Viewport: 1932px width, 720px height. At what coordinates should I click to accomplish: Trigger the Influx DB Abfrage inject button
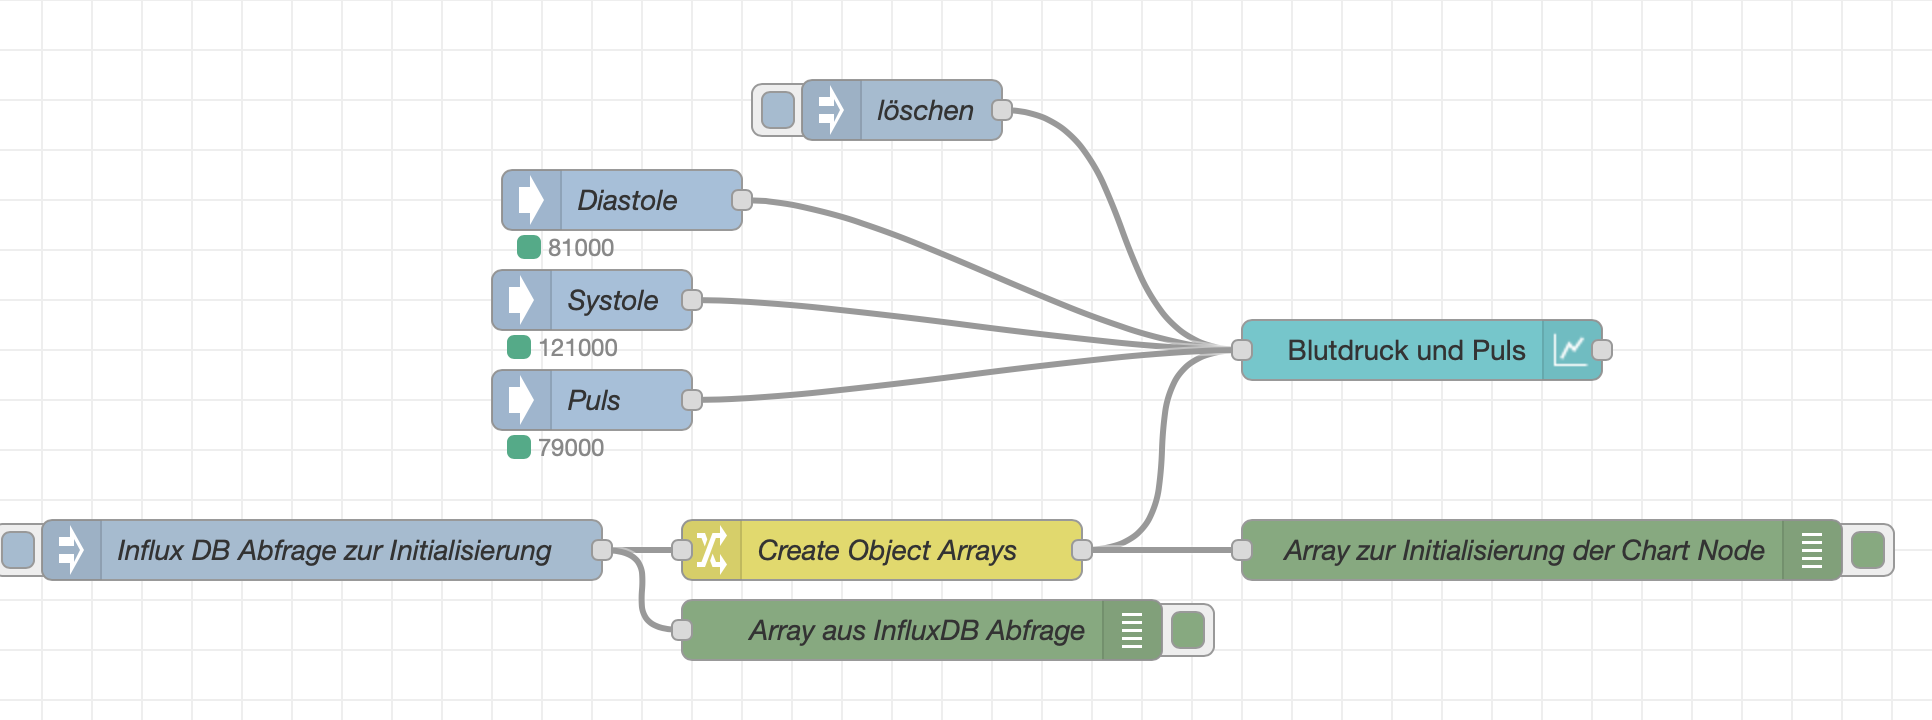18,550
